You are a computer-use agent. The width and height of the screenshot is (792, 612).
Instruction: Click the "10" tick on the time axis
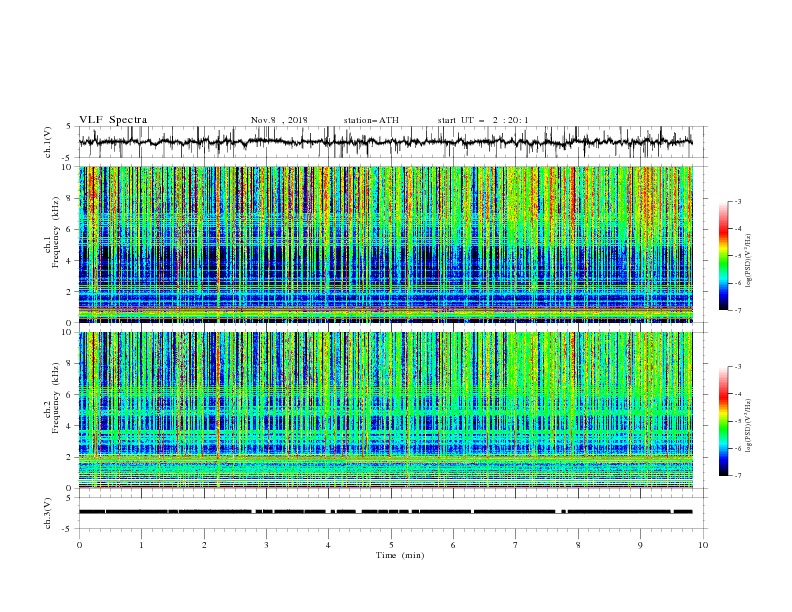(703, 545)
